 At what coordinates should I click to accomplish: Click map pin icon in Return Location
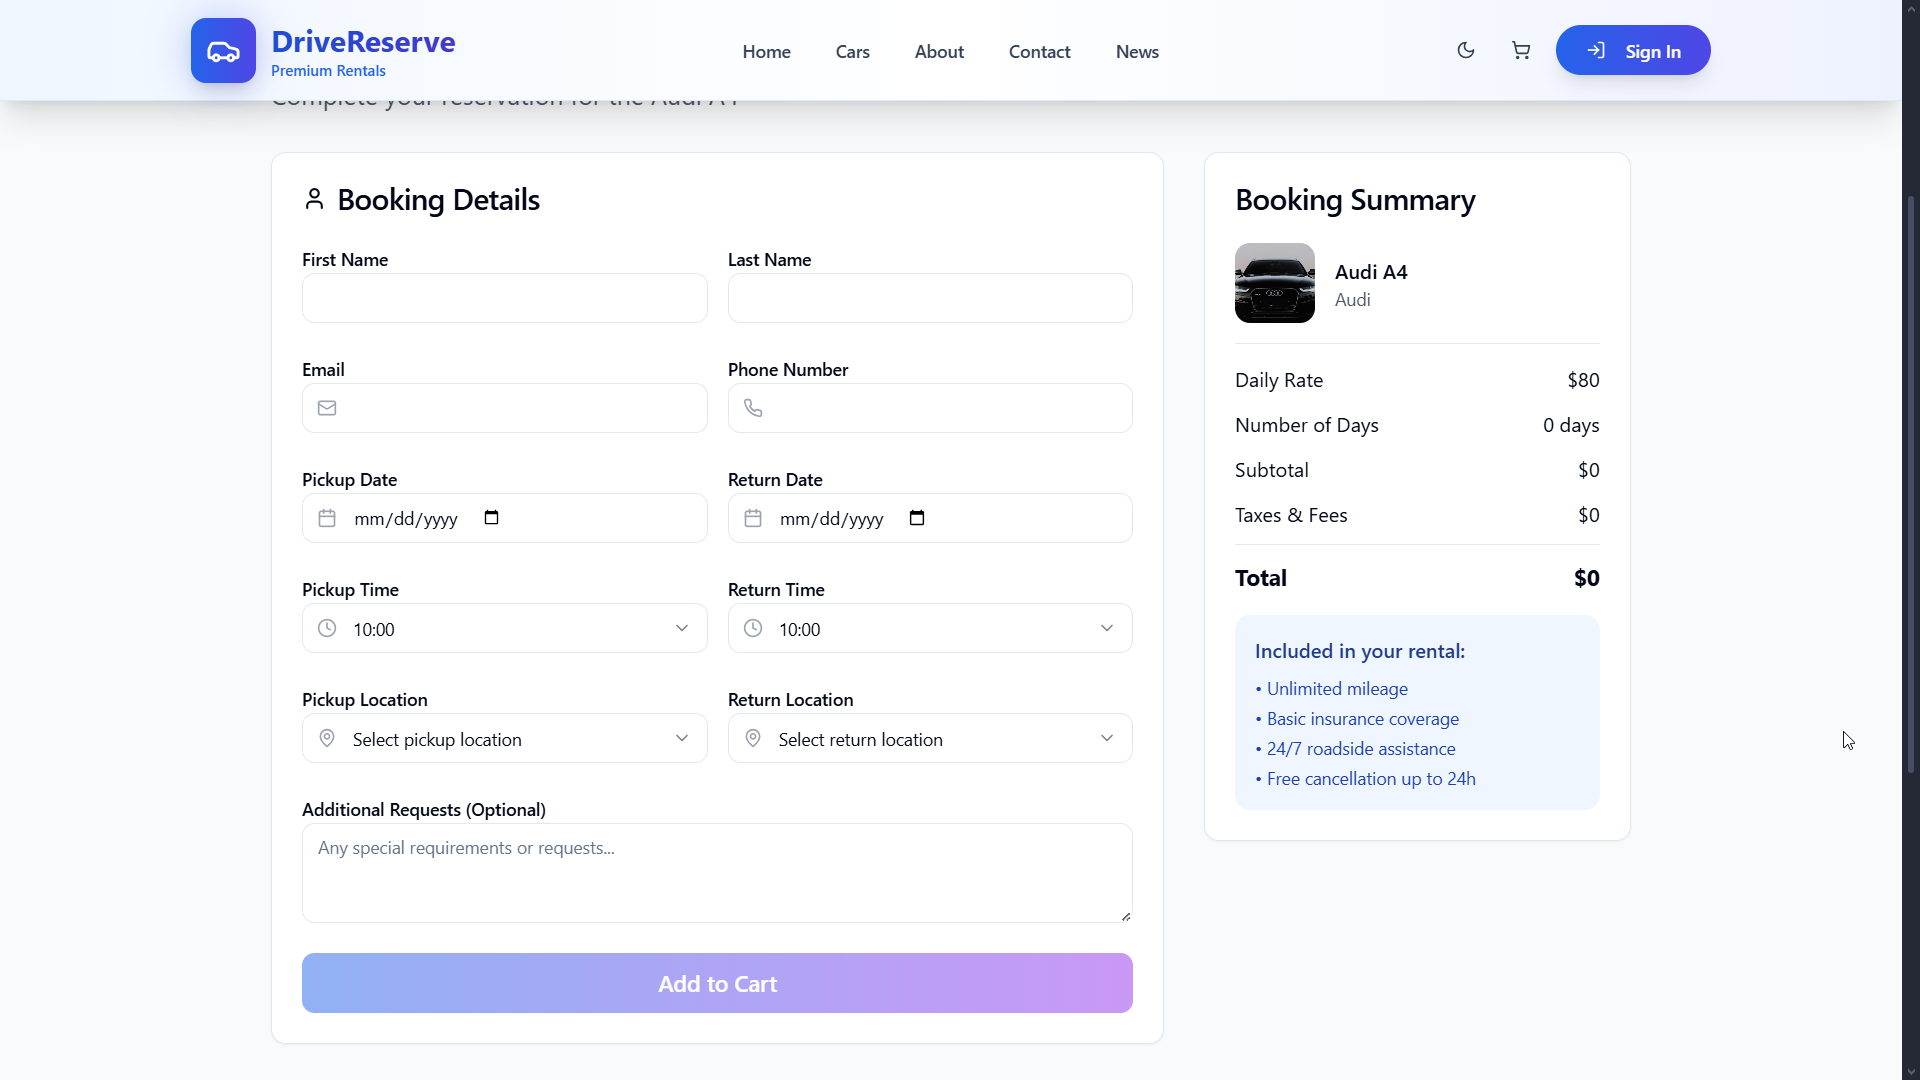[753, 738]
